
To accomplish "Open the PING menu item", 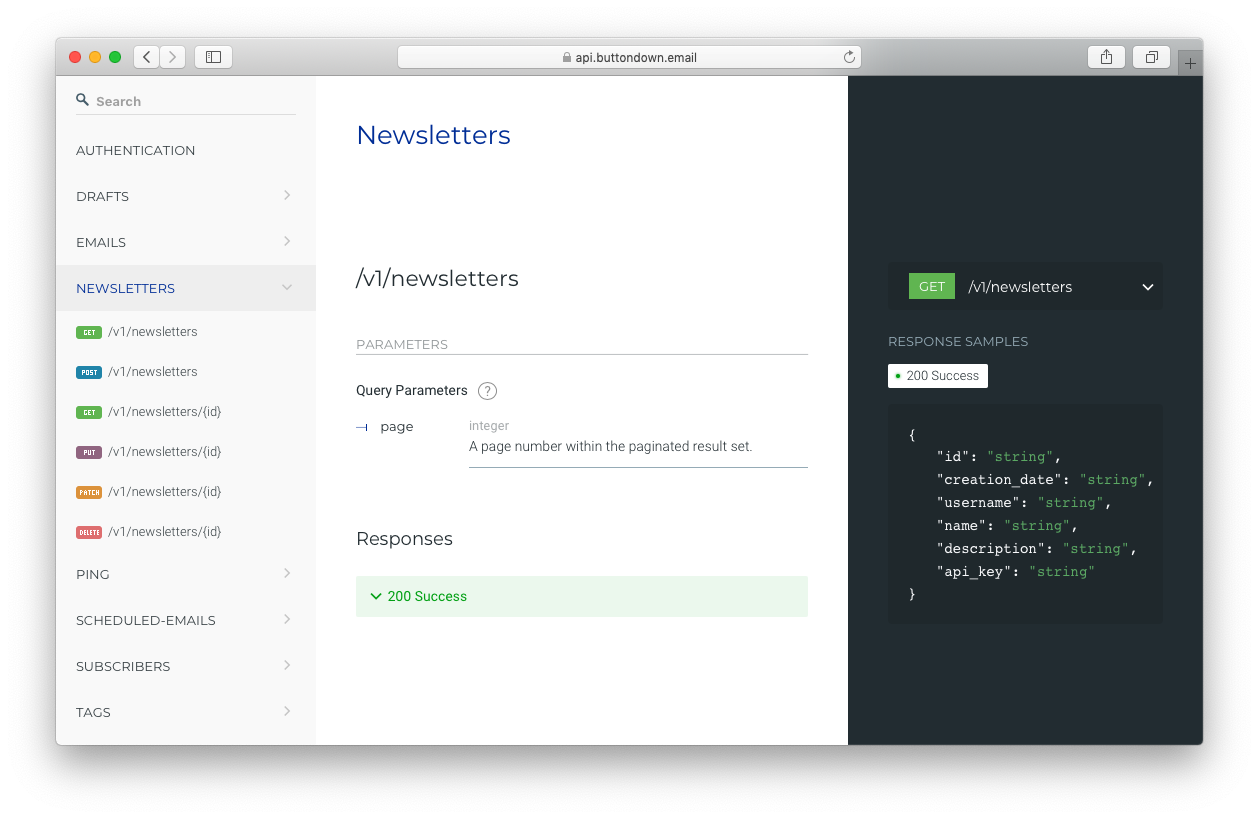I will (x=186, y=574).
